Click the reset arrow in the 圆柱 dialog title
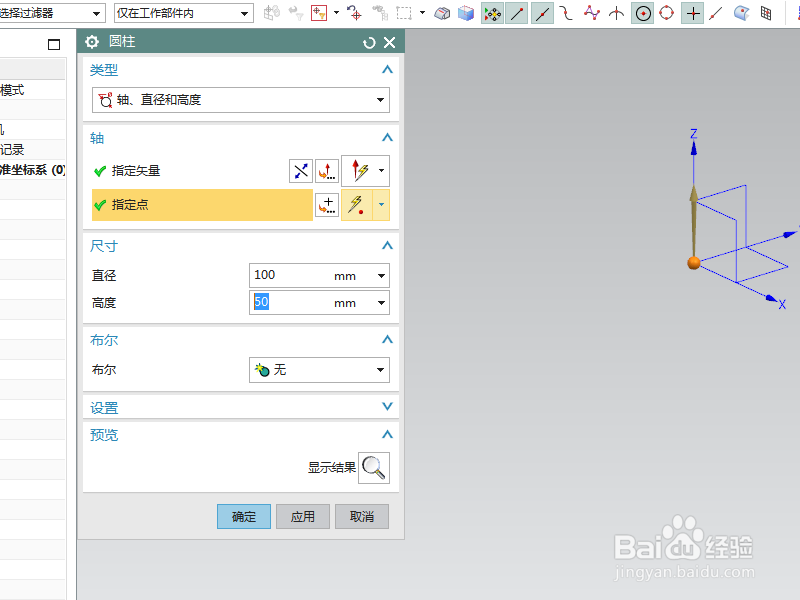 pyautogui.click(x=368, y=41)
